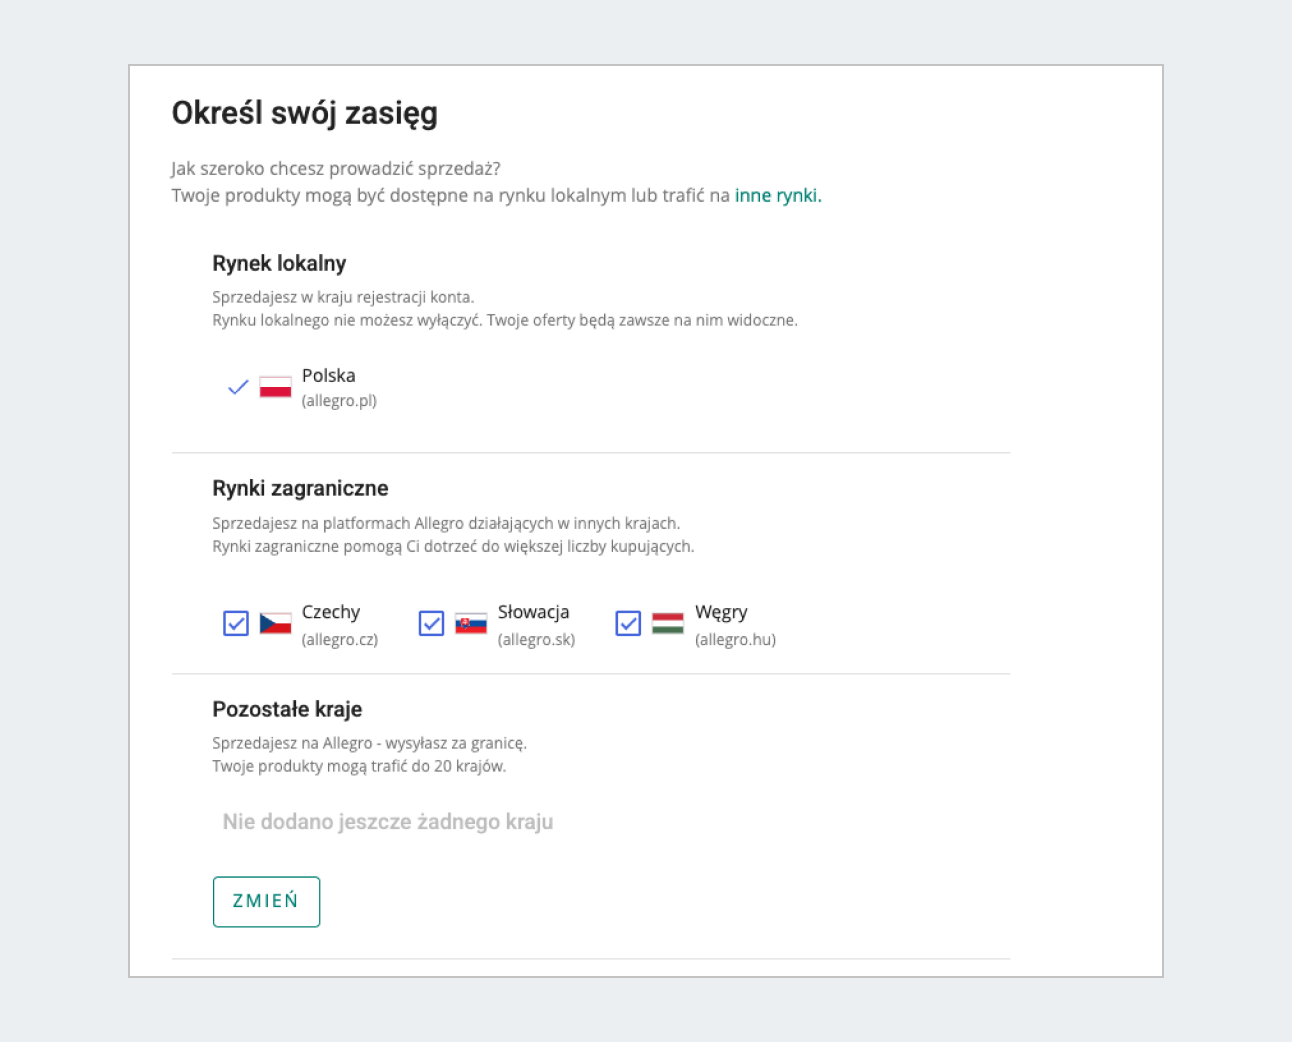Click "Nie dodano jeszcze żadnego kraju" placeholder
The width and height of the screenshot is (1292, 1042).
(x=388, y=822)
